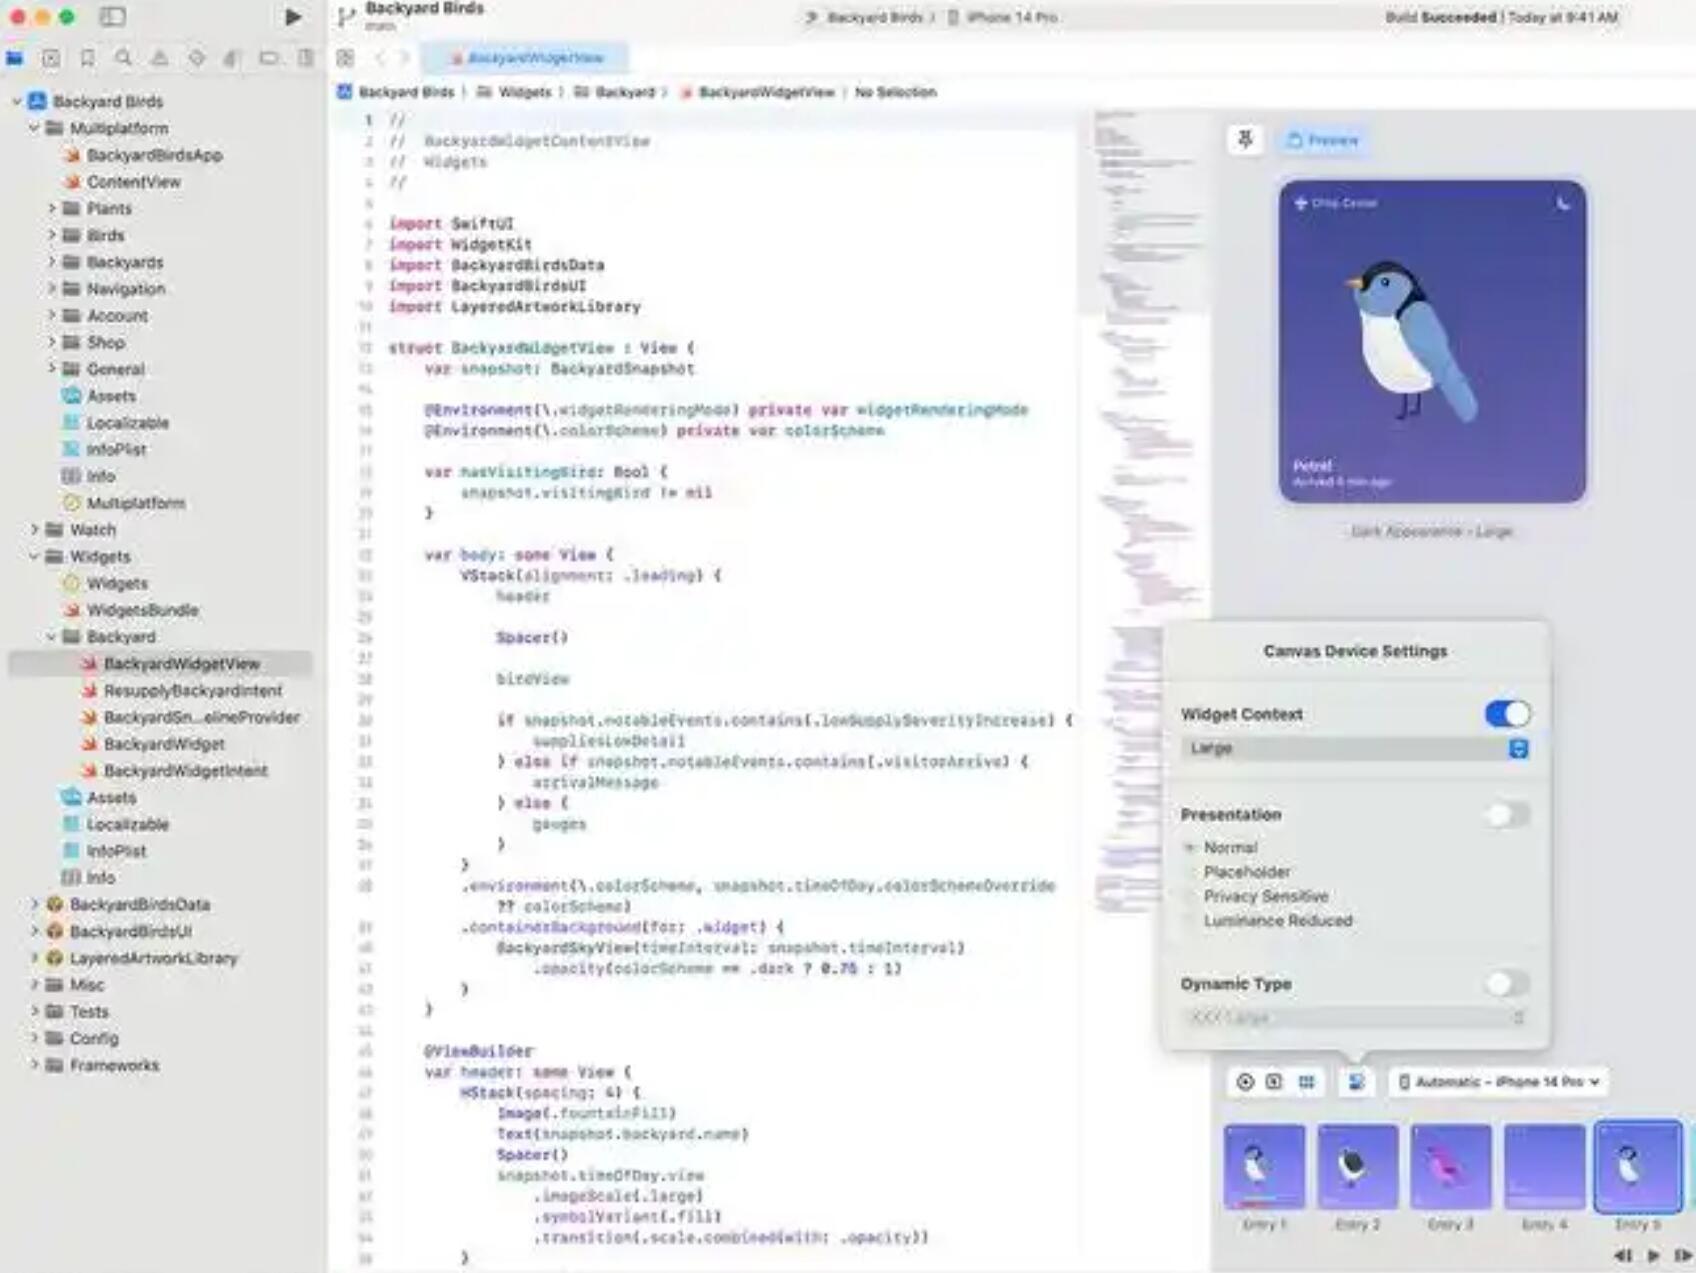Open Canvas Device Settings button in toolbar
The height and width of the screenshot is (1273, 1696).
1356,1082
